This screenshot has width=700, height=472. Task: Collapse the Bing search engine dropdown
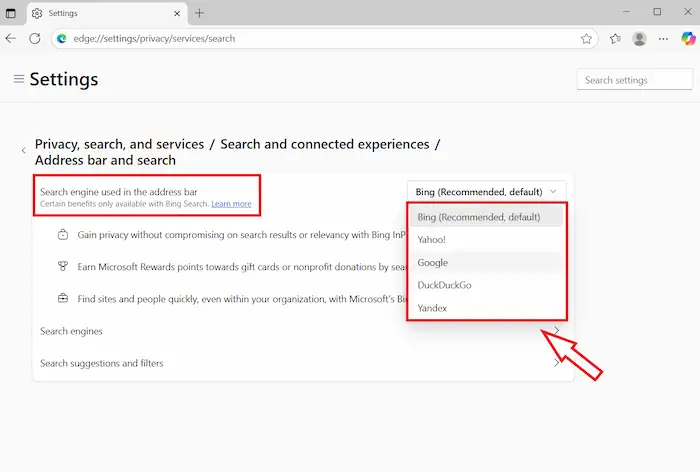click(487, 191)
